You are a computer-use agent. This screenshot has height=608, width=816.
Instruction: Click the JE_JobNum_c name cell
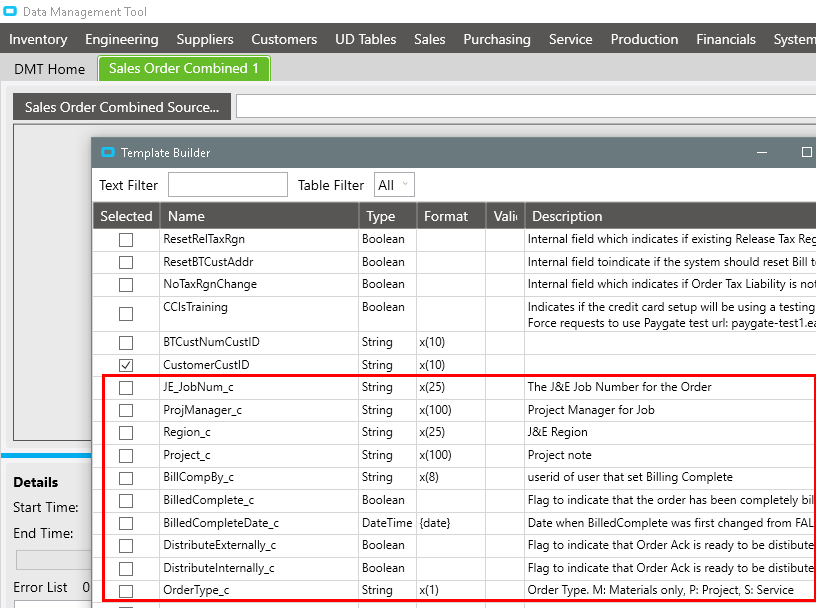coord(259,387)
